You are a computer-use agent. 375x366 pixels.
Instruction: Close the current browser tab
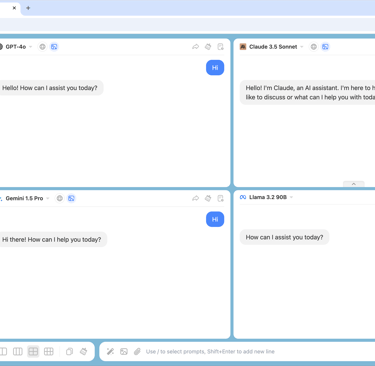coord(14,8)
